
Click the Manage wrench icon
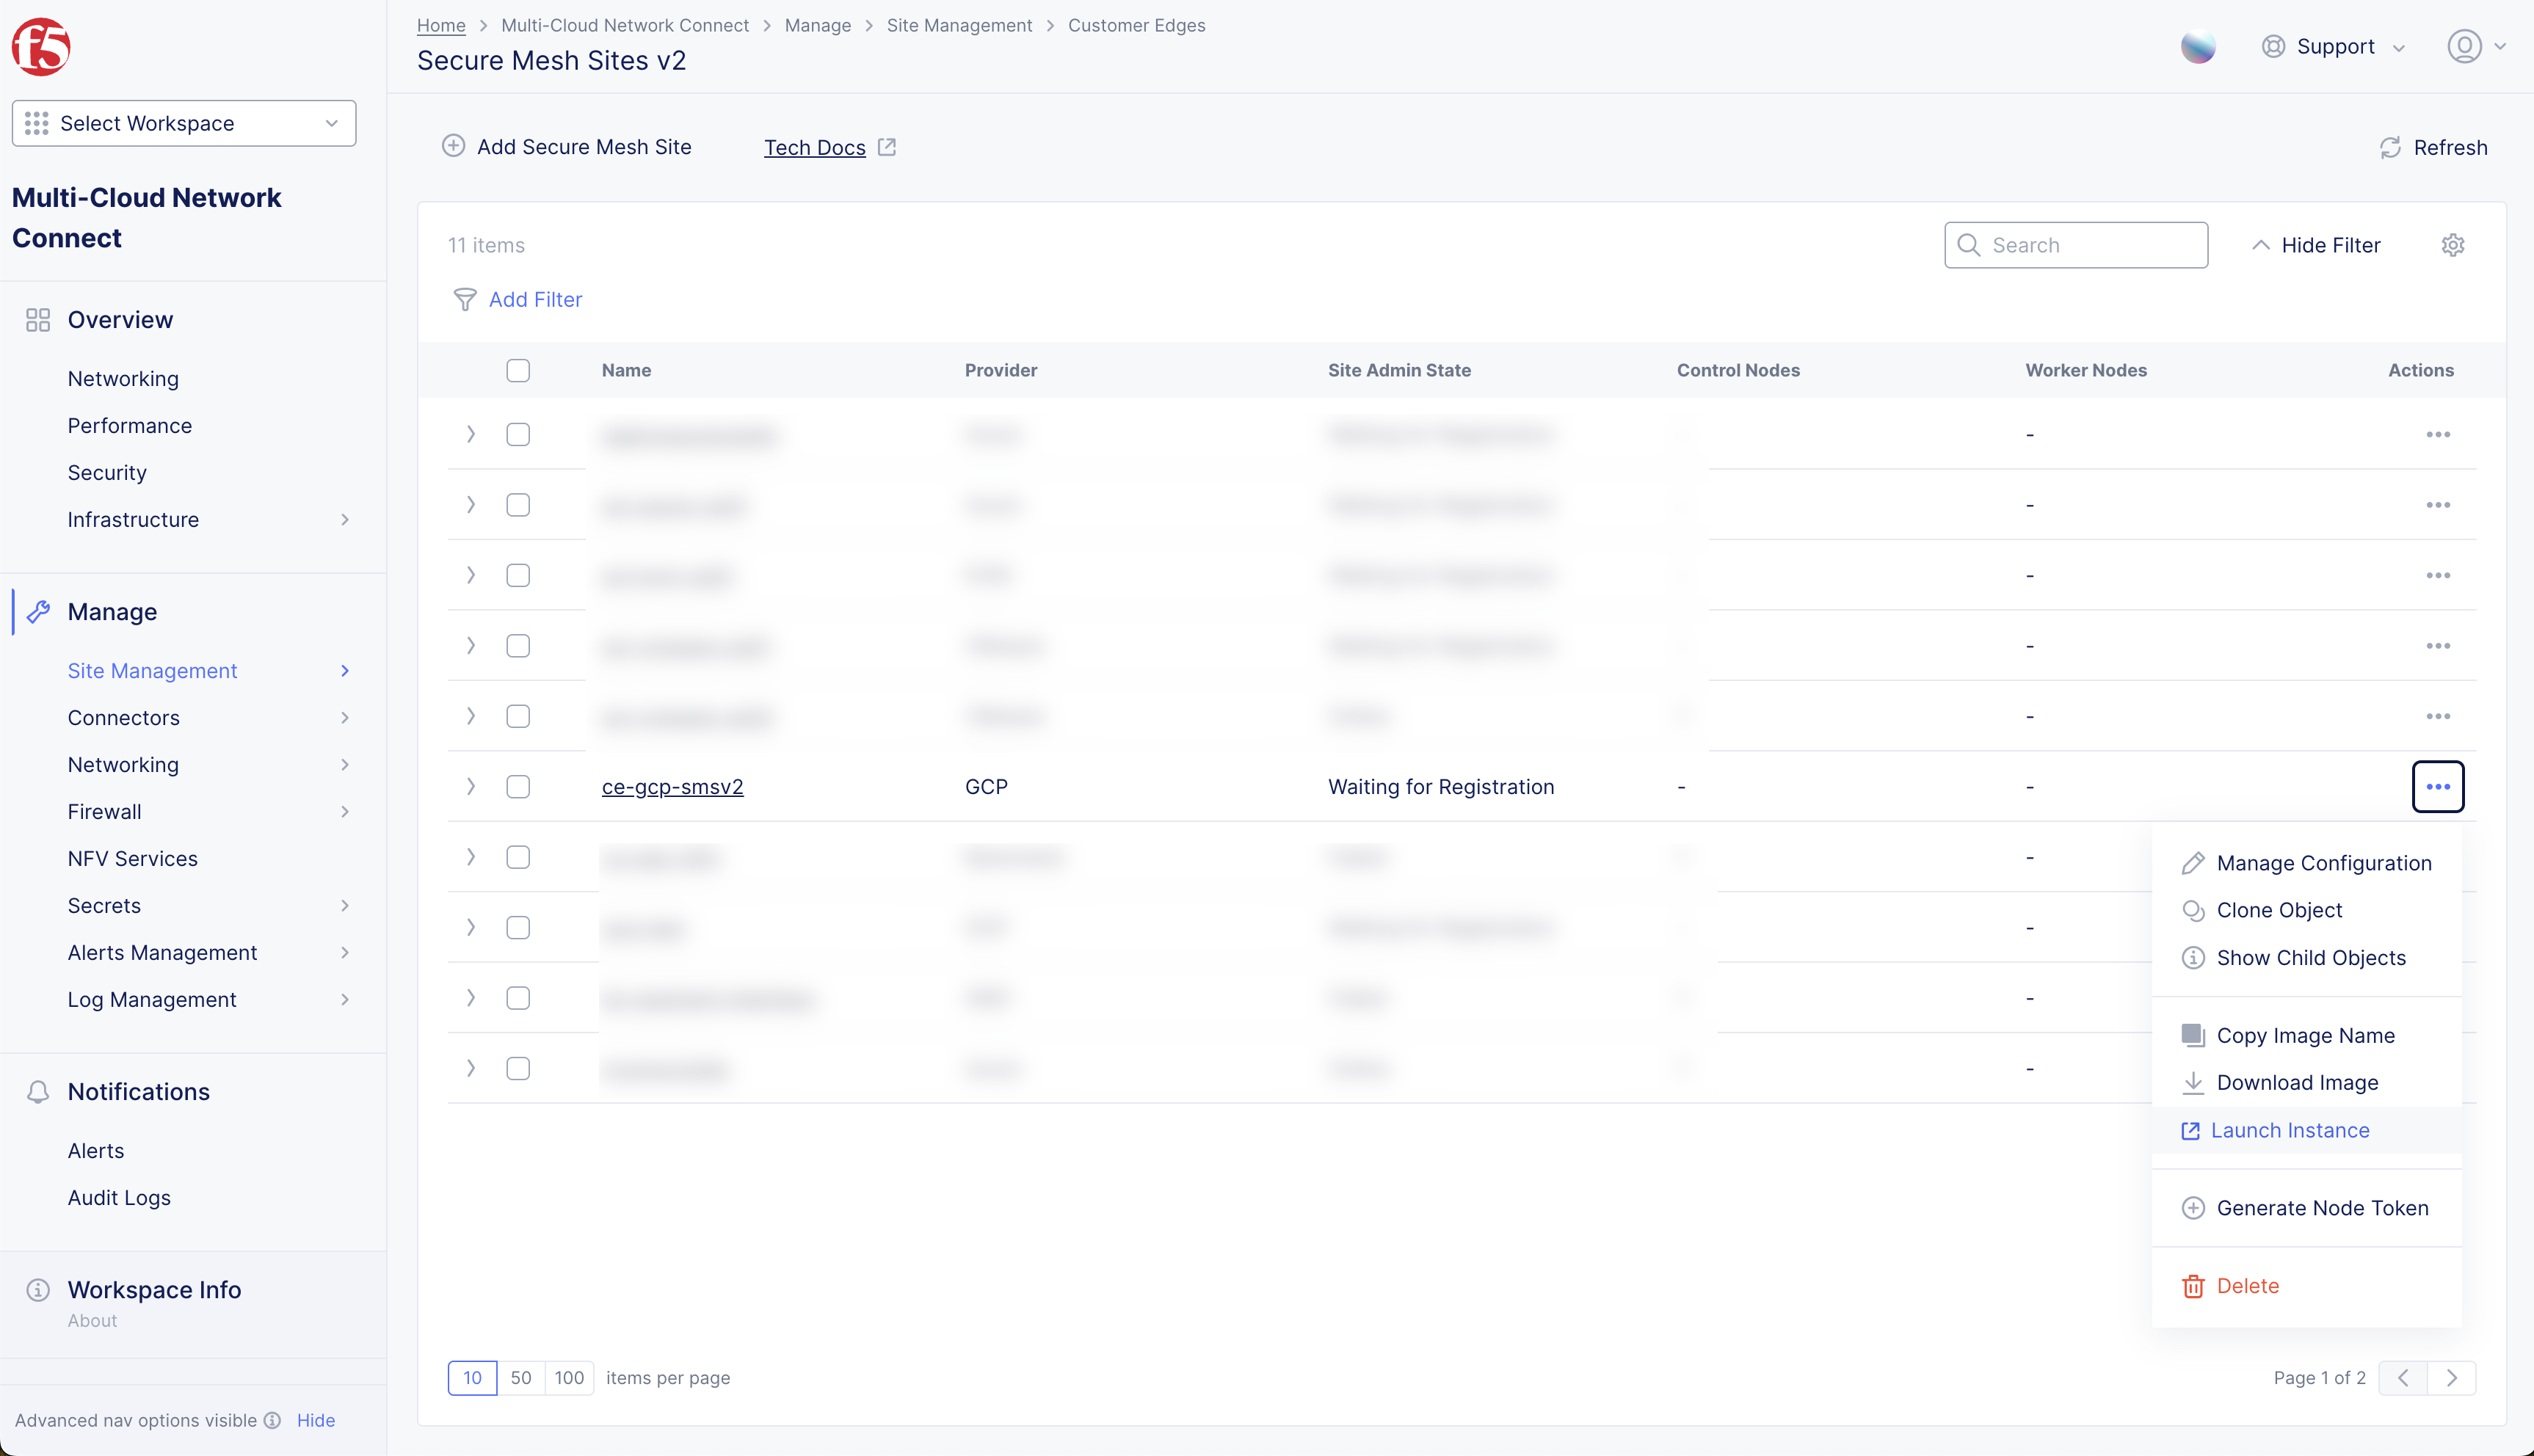point(38,612)
